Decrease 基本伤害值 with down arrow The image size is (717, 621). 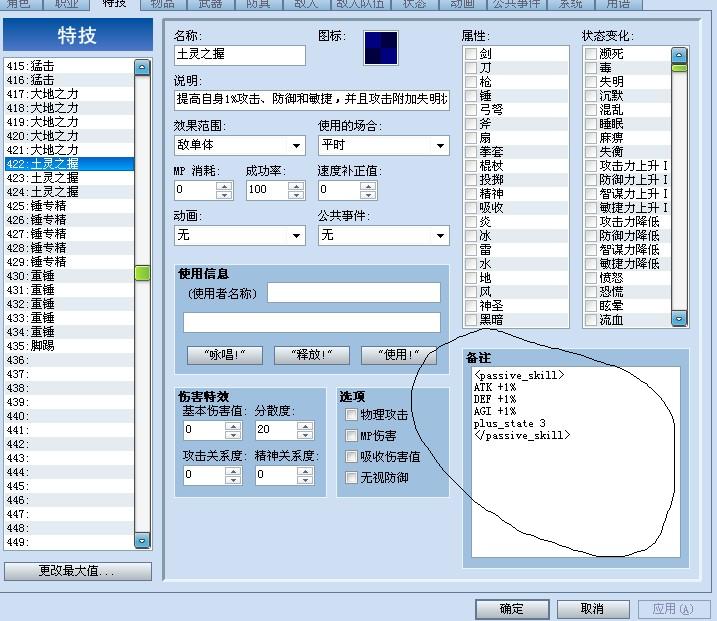point(233,434)
